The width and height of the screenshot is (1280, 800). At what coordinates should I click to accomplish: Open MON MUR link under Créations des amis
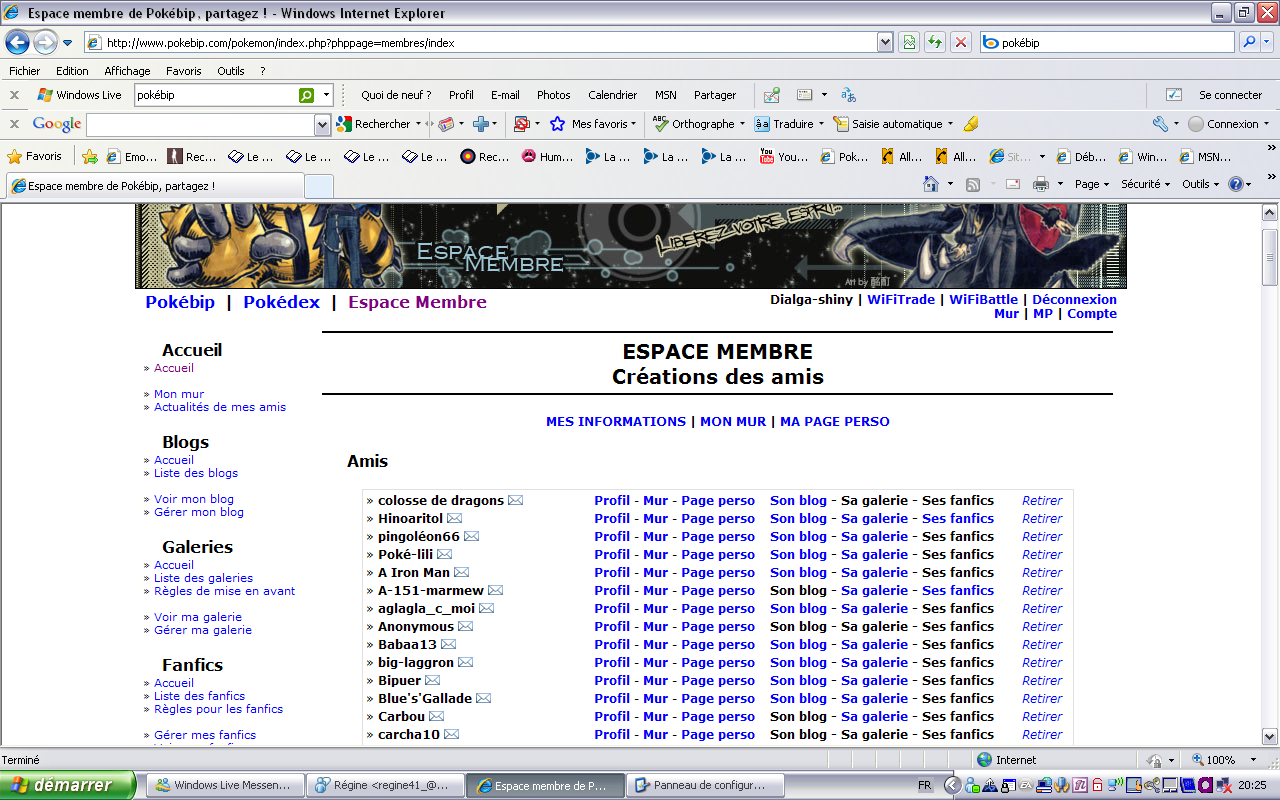click(x=733, y=421)
